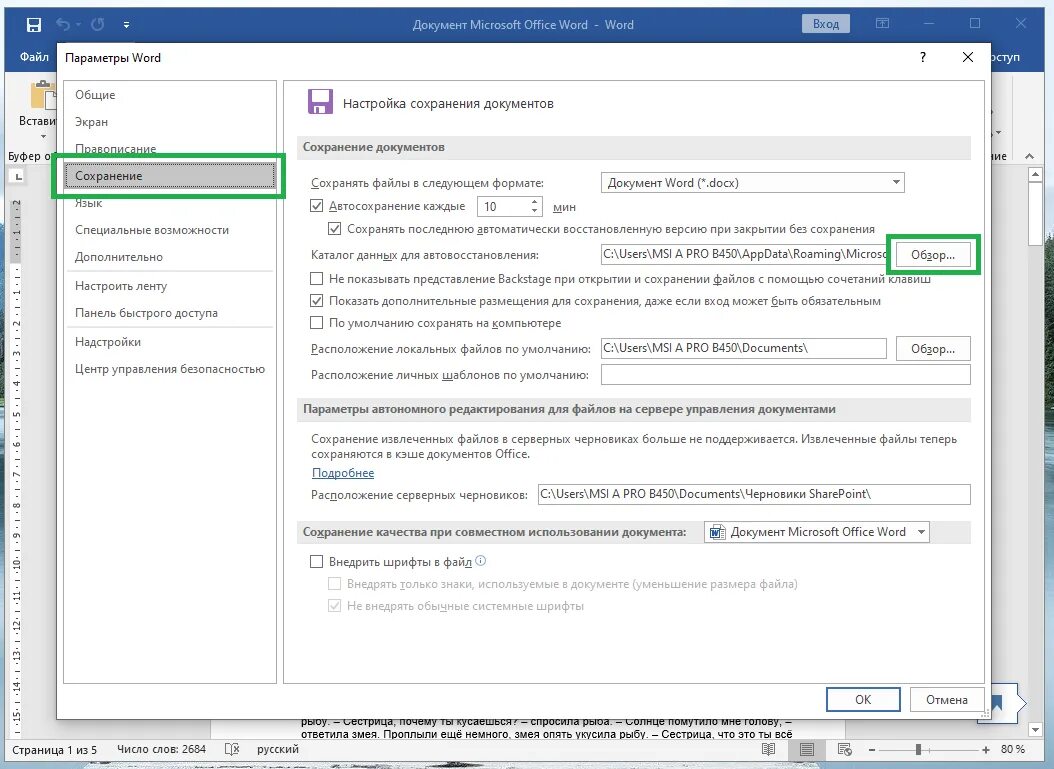Click the OK button
Screen dimensions: 1054x769
point(863,699)
